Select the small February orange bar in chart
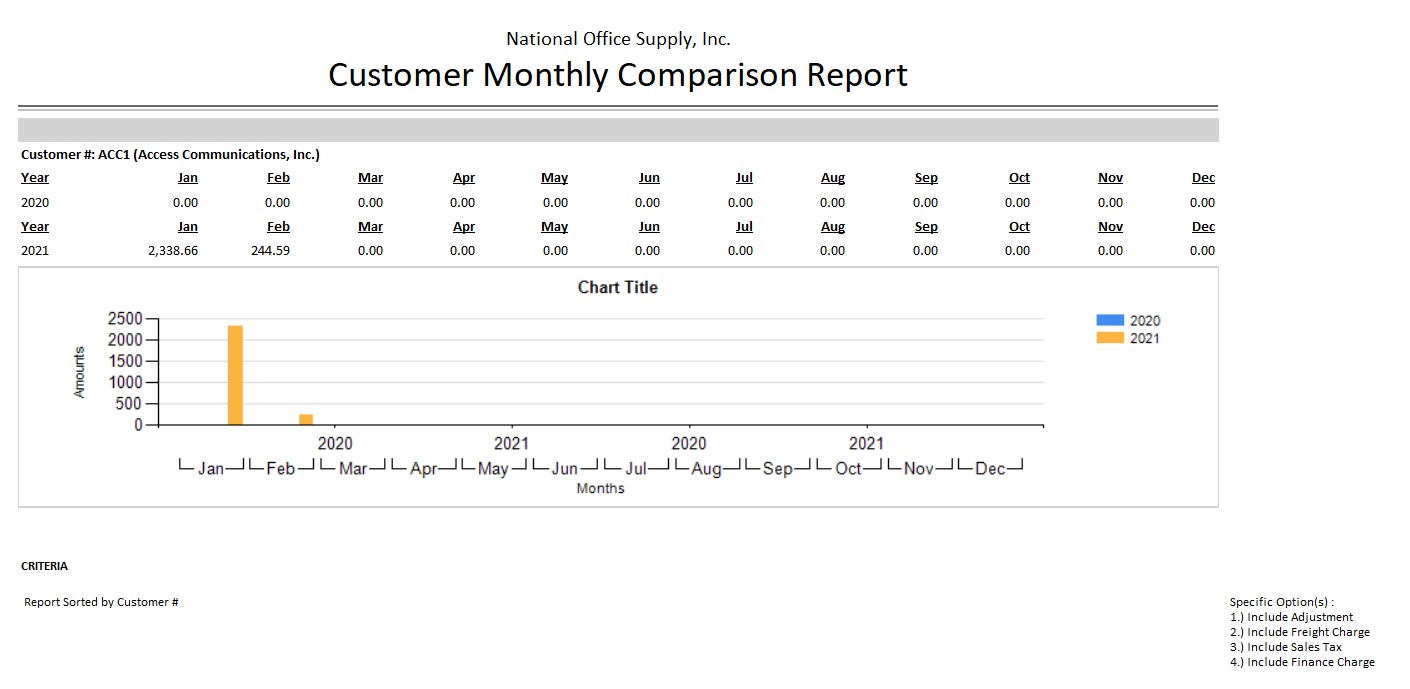Viewport: 1410px width, 689px height. coord(306,419)
